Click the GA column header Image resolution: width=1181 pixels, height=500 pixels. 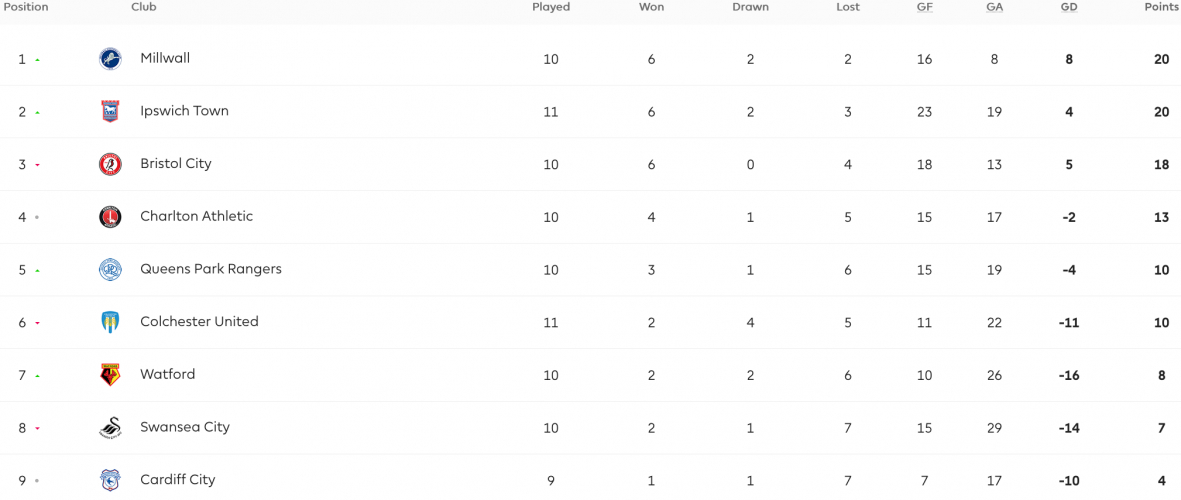(994, 7)
